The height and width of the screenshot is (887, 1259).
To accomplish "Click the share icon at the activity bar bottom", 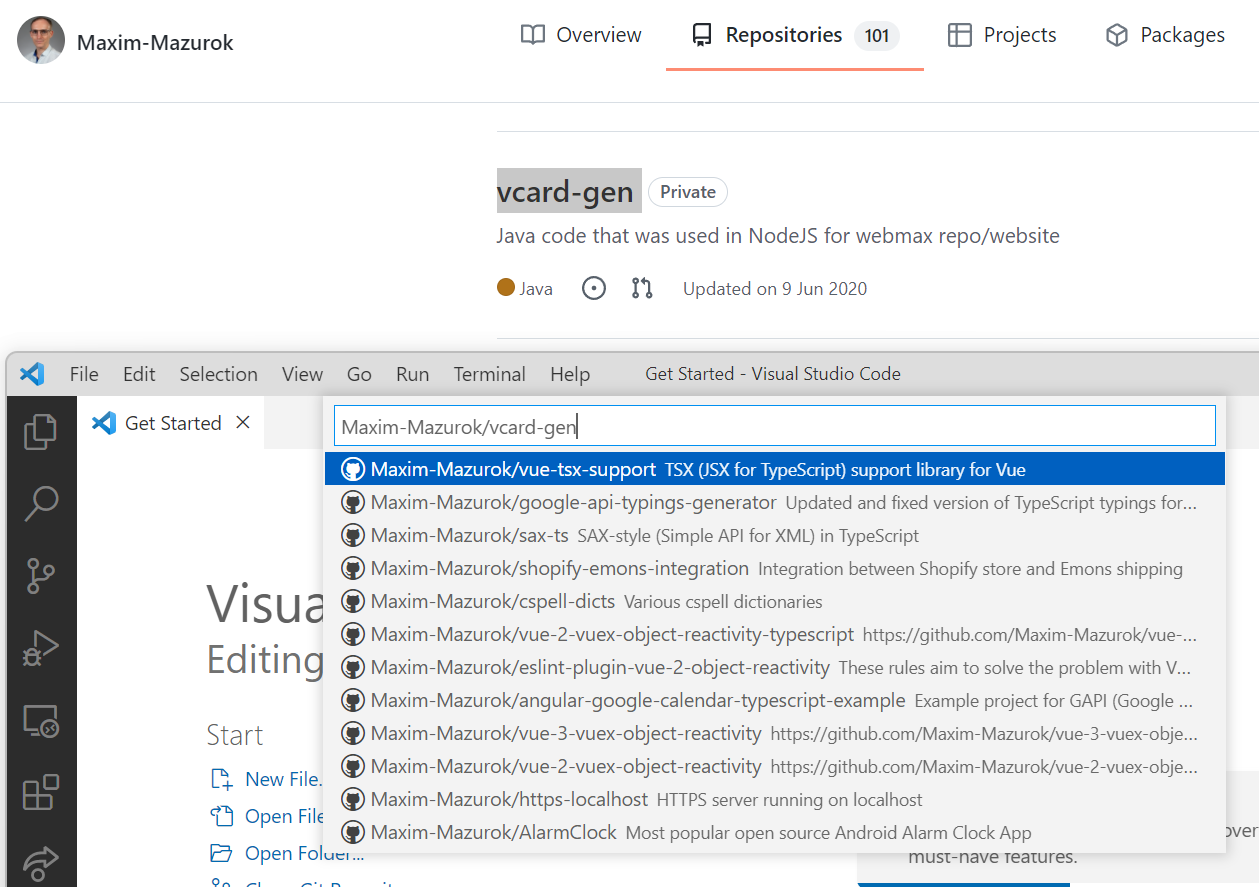I will (x=41, y=864).
